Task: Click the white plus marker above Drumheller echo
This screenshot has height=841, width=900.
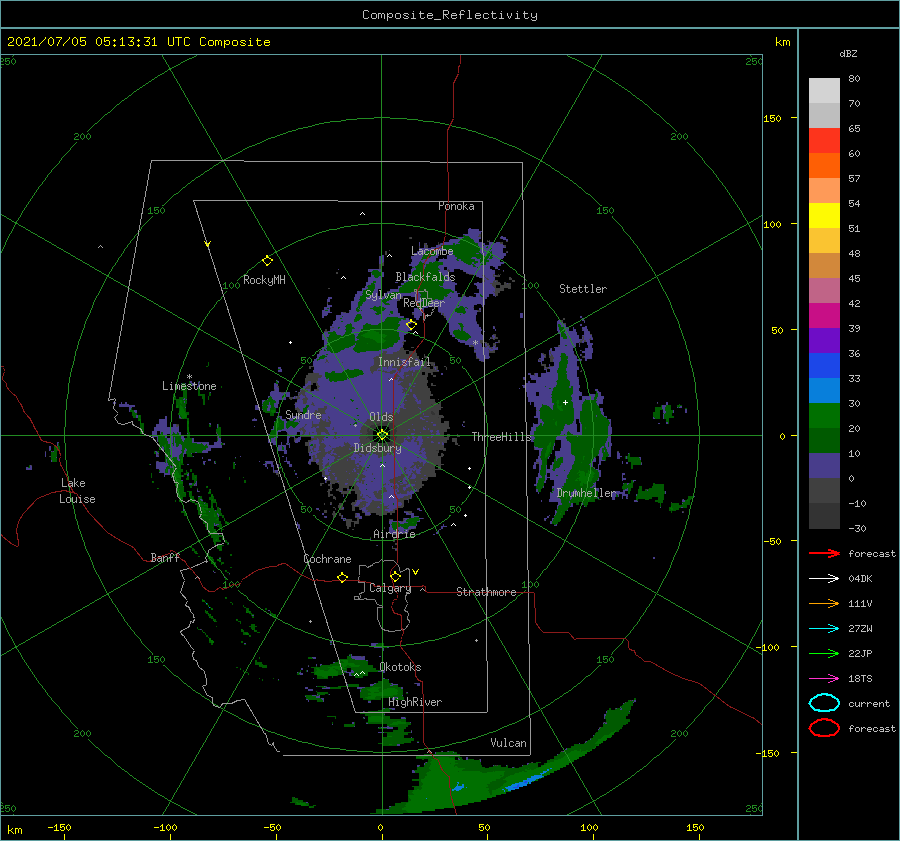Action: (565, 402)
